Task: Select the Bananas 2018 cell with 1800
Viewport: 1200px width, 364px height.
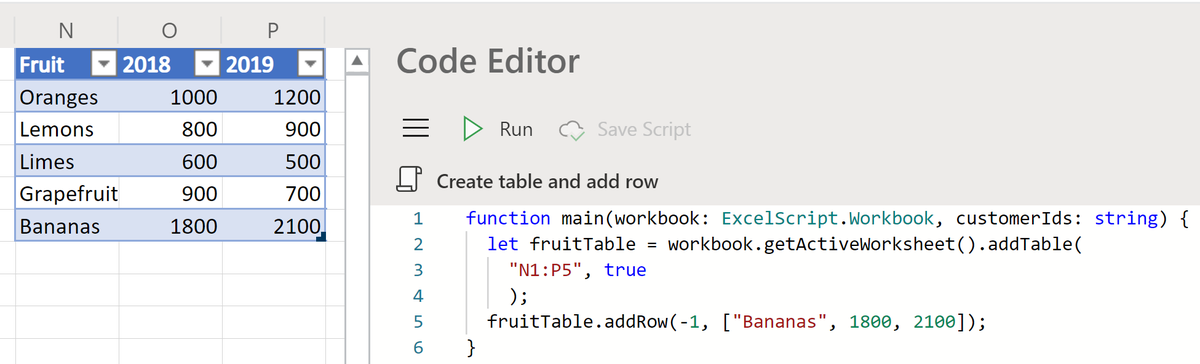Action: pyautogui.click(x=169, y=226)
